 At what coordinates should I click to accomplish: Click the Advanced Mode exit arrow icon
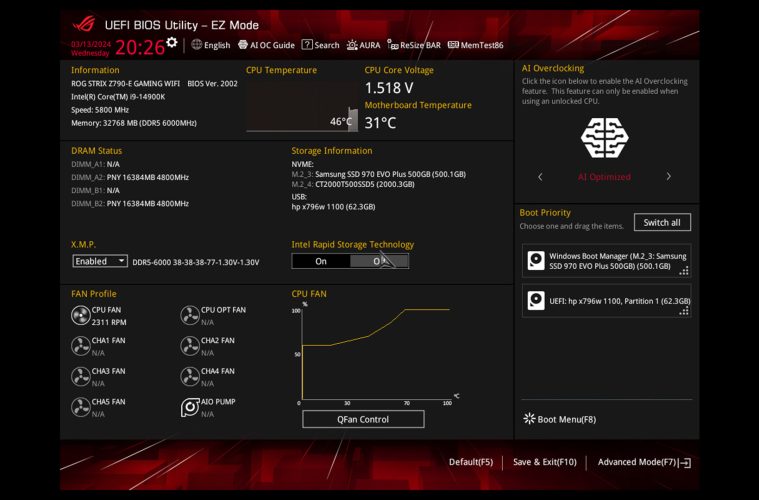tap(685, 463)
